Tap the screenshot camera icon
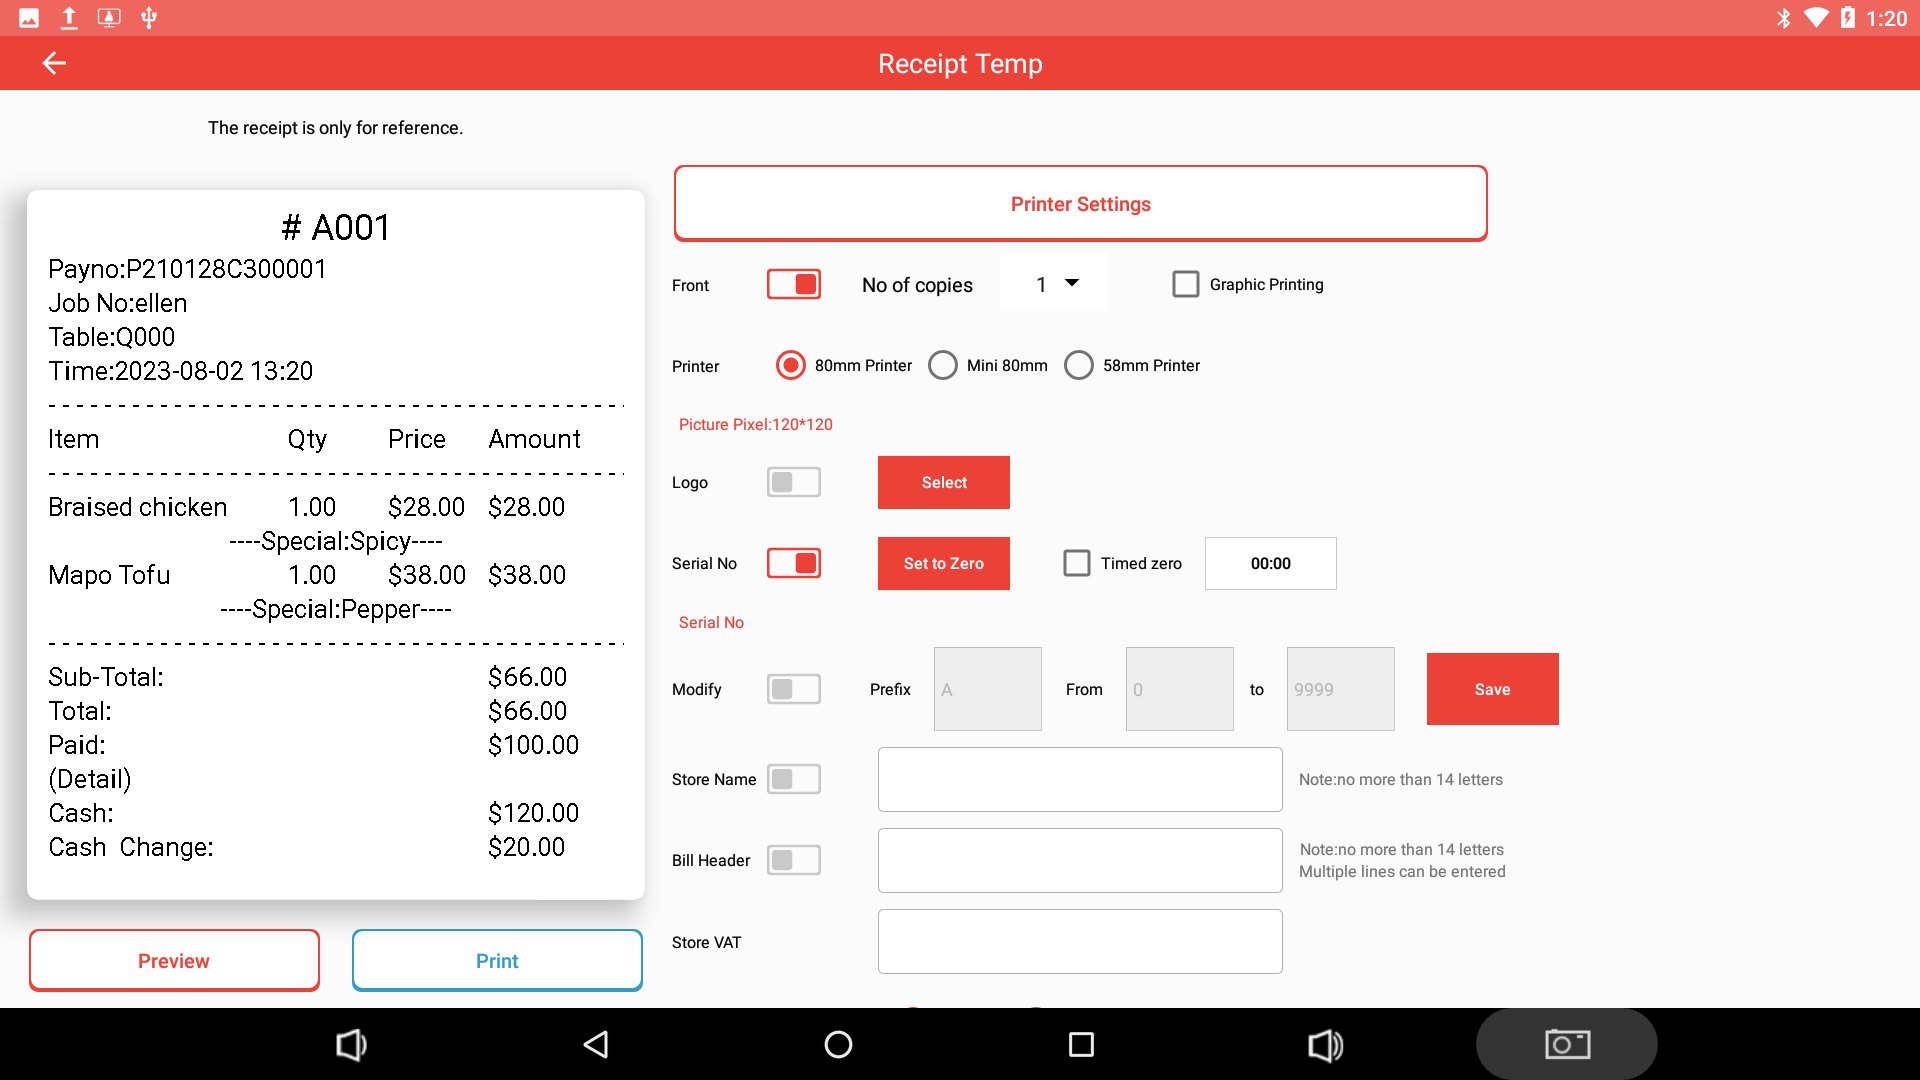The width and height of the screenshot is (1920, 1080). point(1566,1045)
